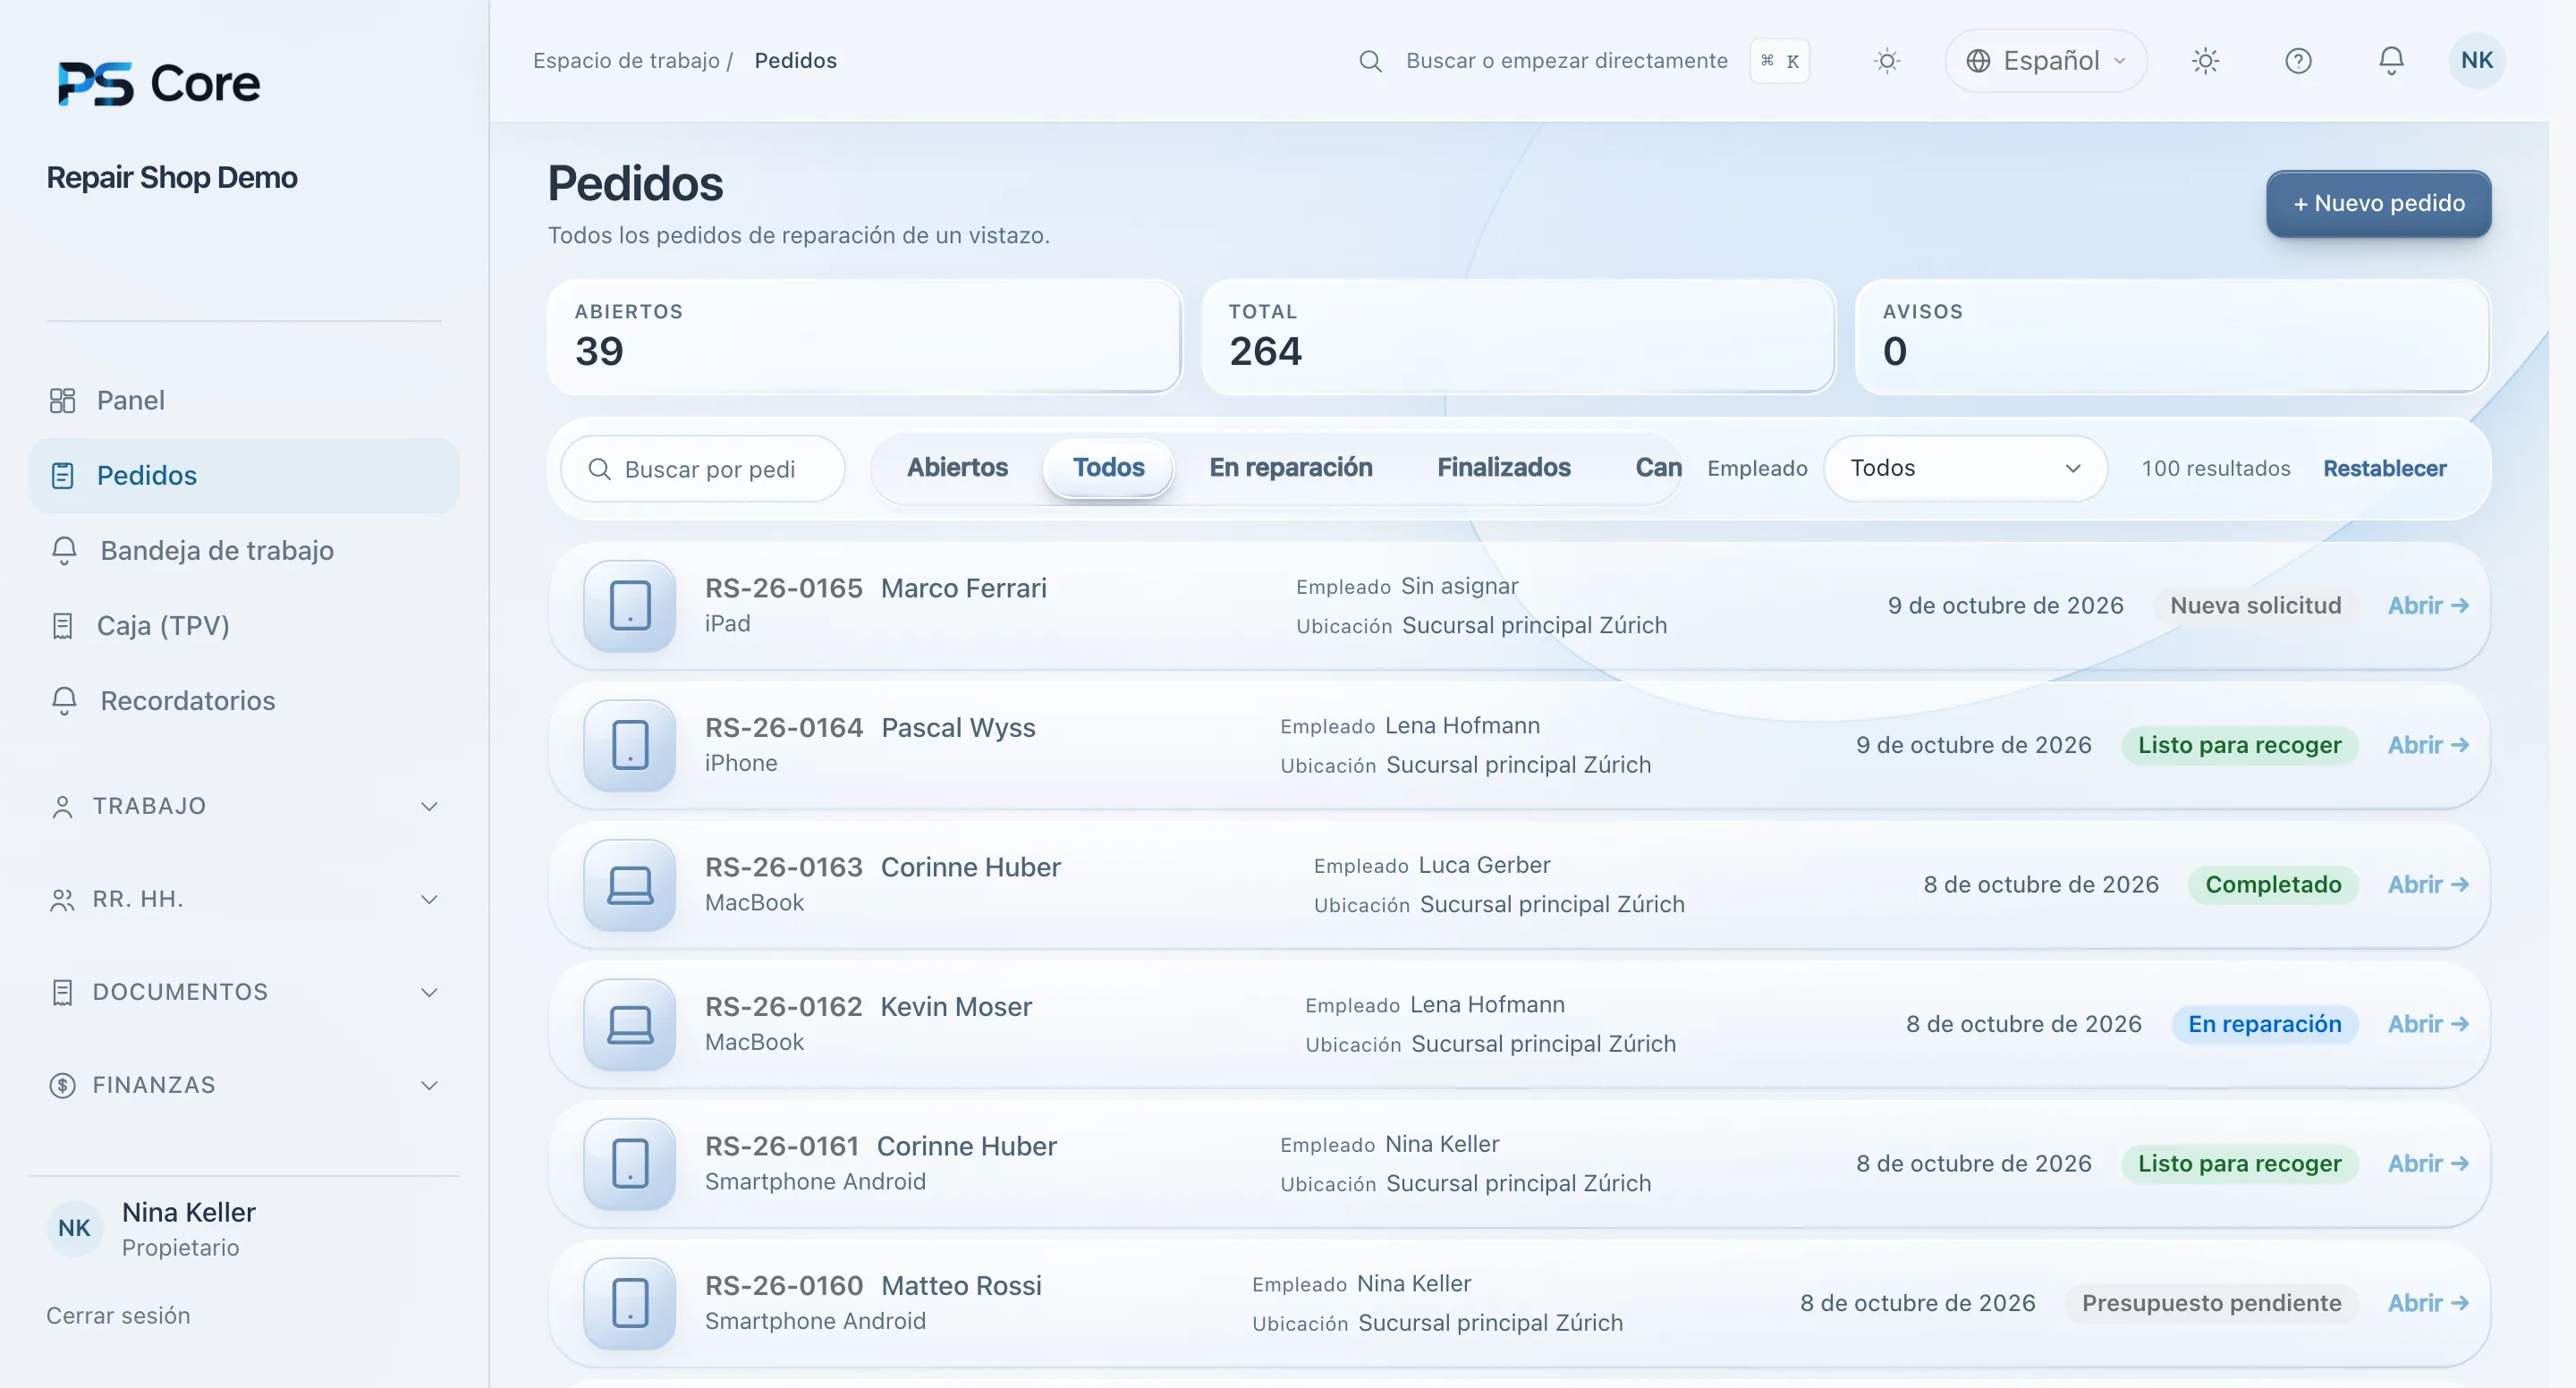
Task: Click the Buscar o empezar directamente field
Action: [1566, 61]
